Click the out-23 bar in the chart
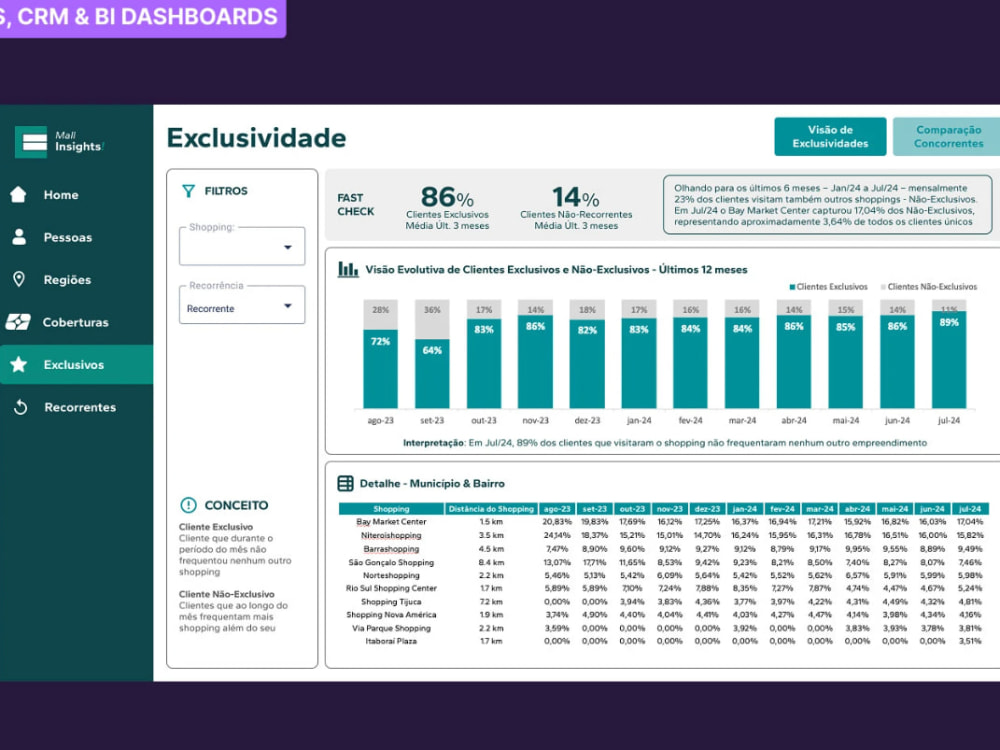 click(483, 363)
